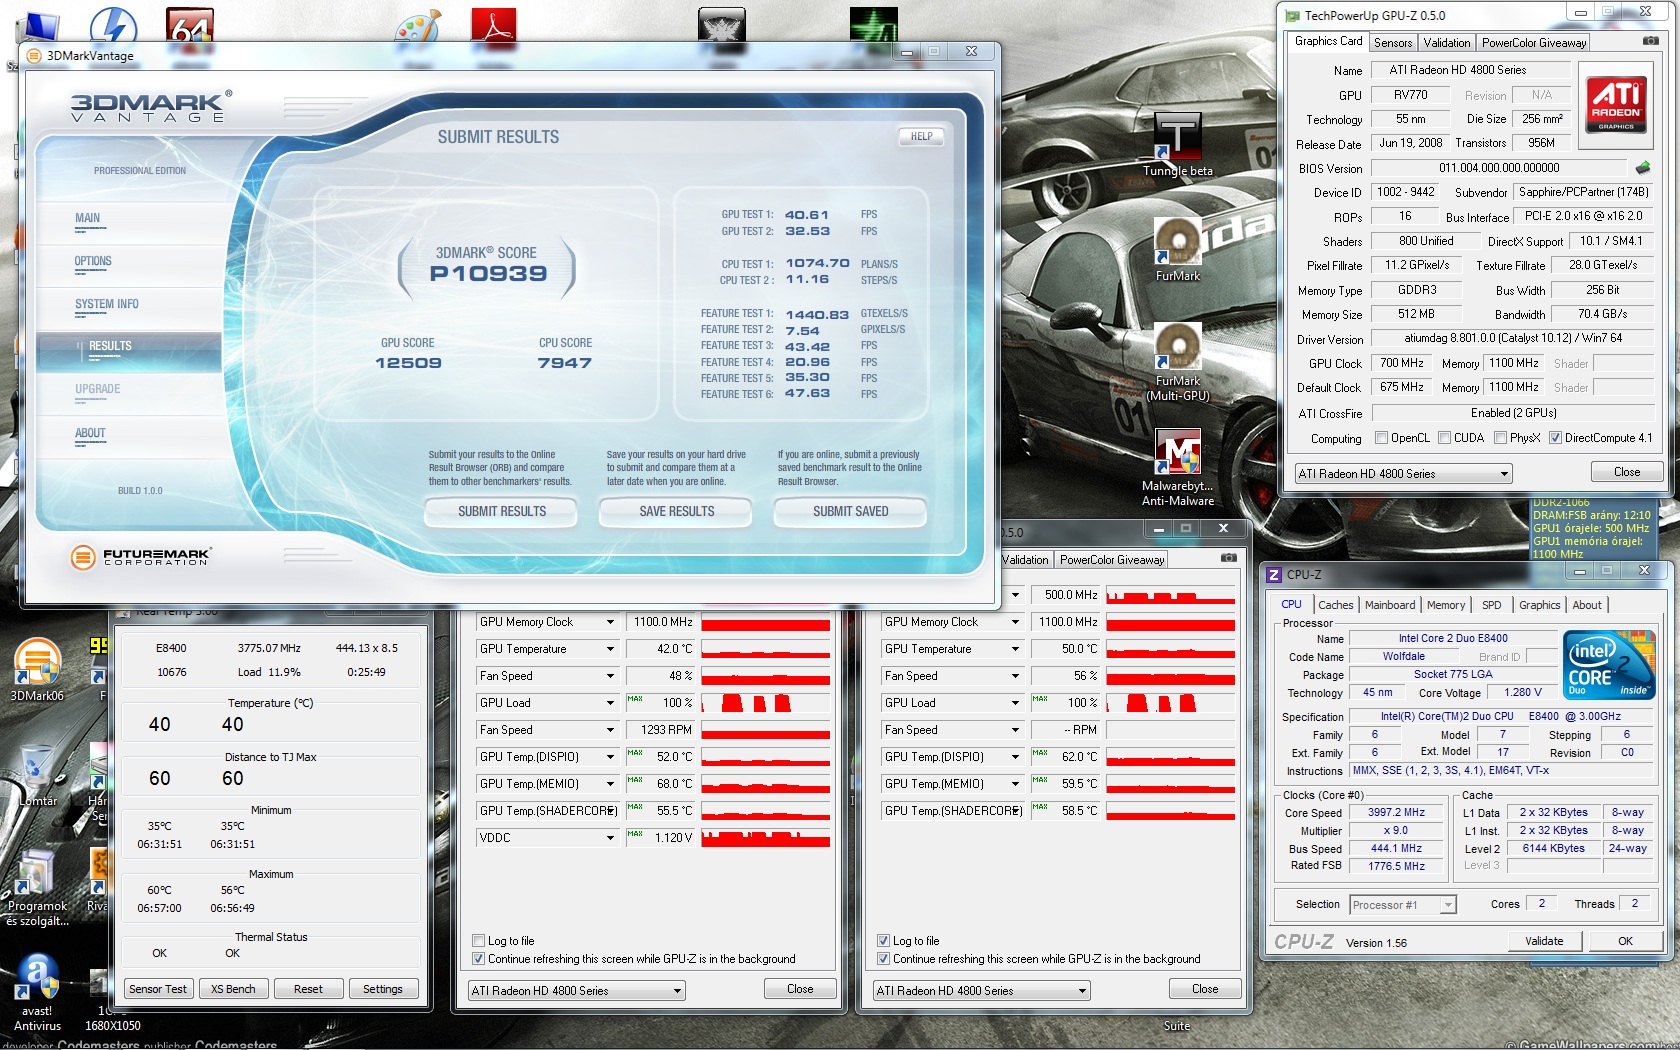Image resolution: width=1680 pixels, height=1050 pixels.
Task: Click the XS Bench button
Action: (x=233, y=989)
